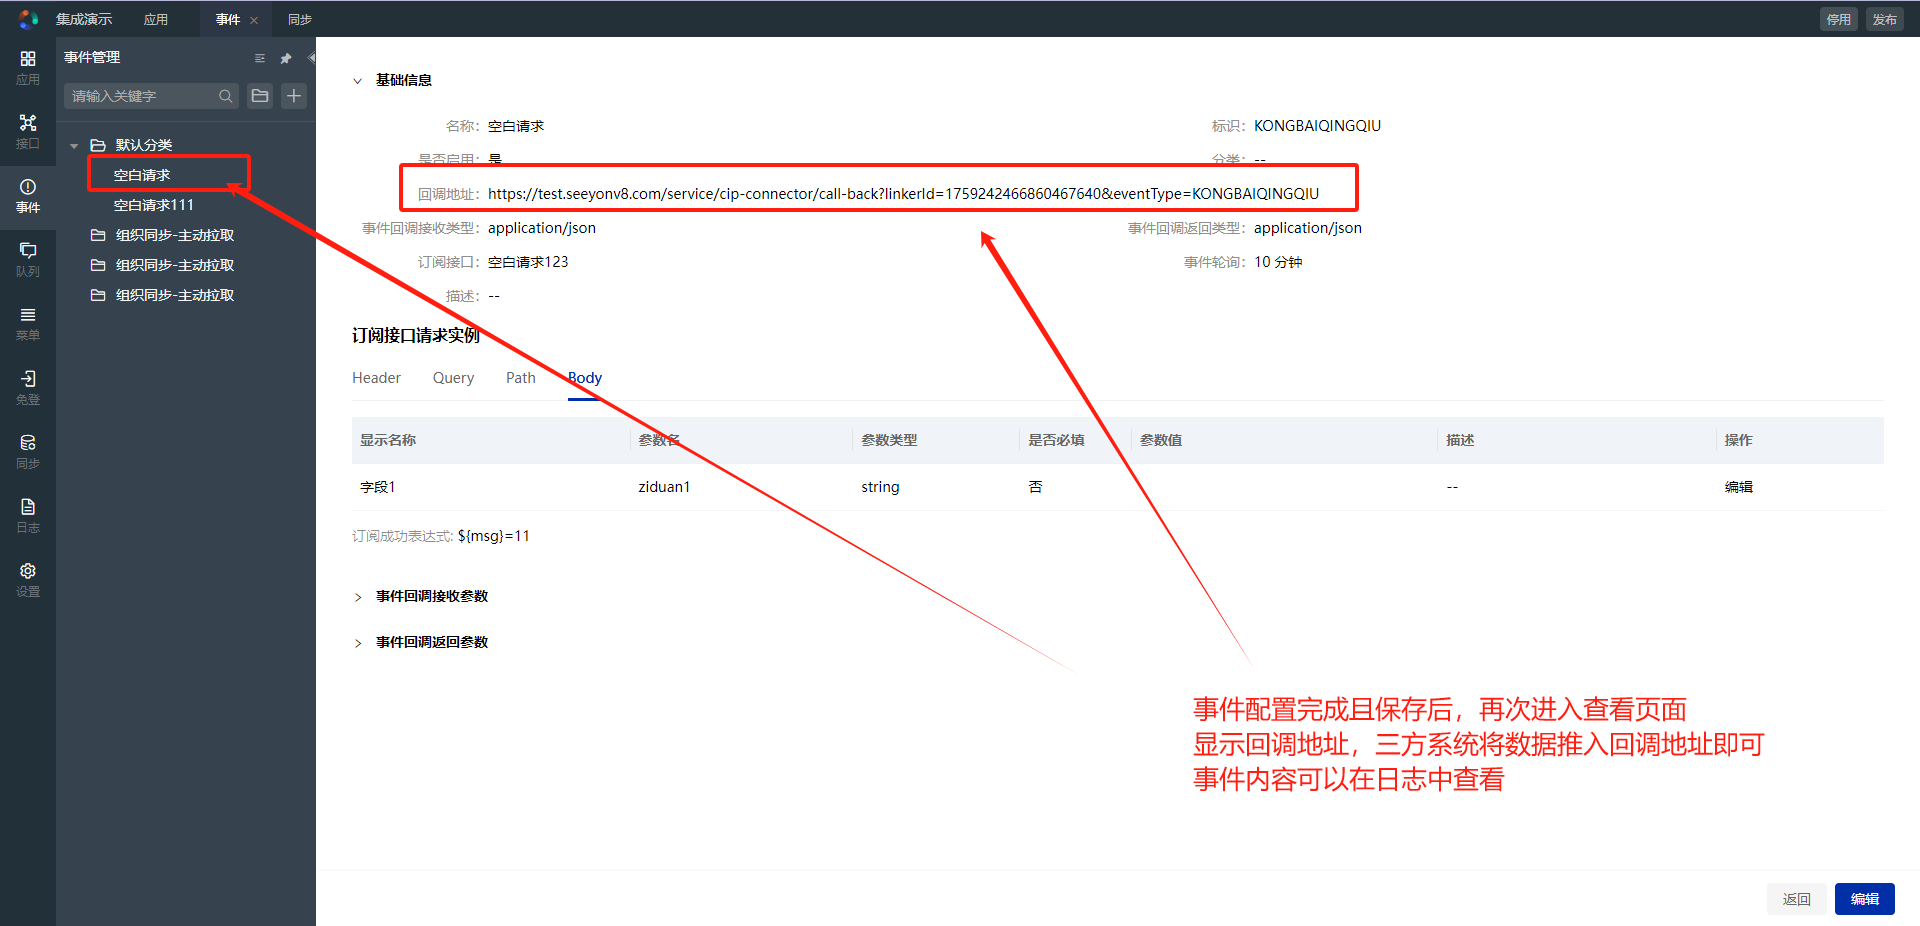Click the plus icon to add event
The width and height of the screenshot is (1920, 926).
tap(294, 96)
